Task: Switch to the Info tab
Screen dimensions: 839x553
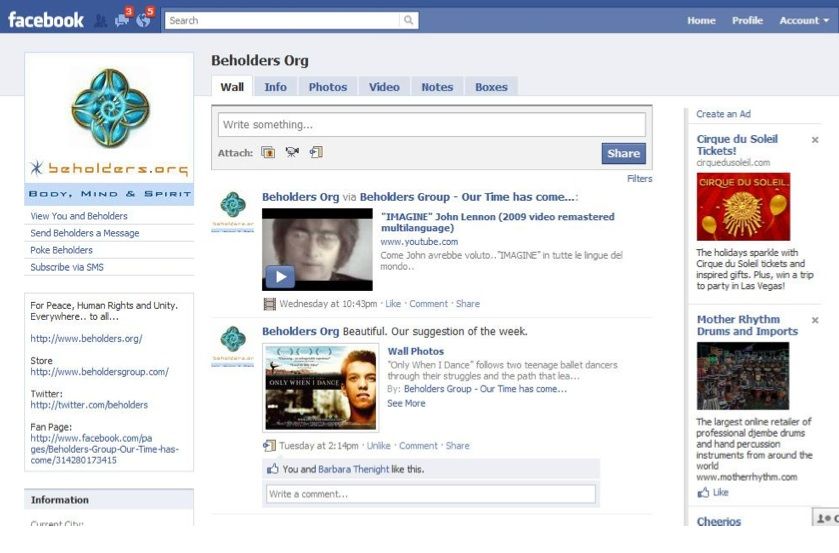Action: (275, 87)
